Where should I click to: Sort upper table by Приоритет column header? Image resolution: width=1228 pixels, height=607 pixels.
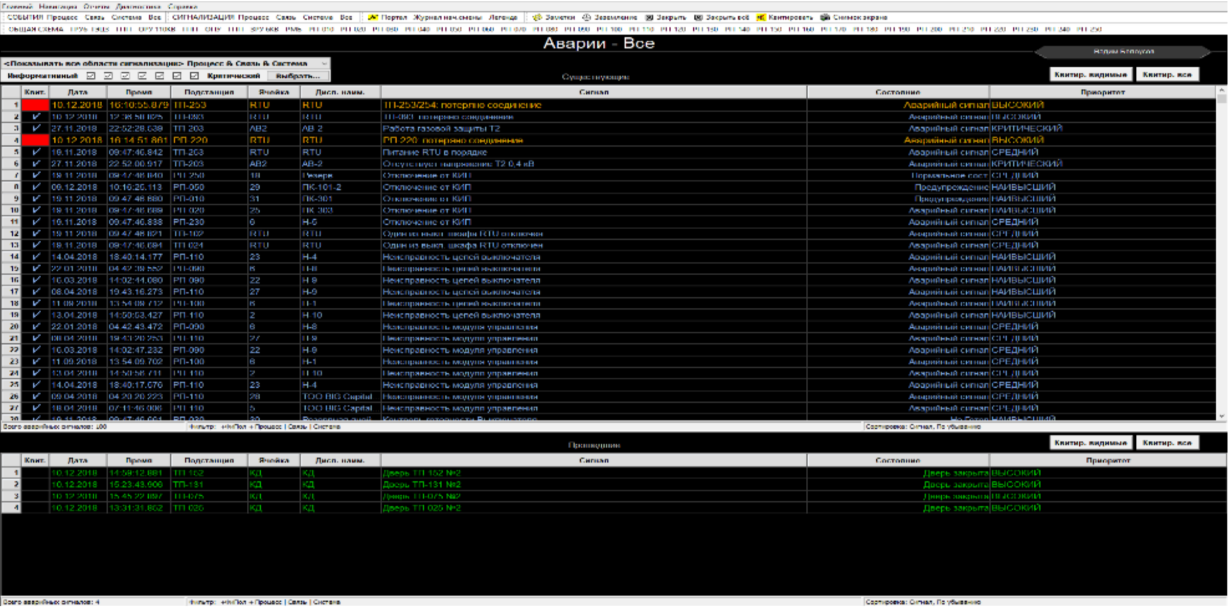(x=1102, y=91)
